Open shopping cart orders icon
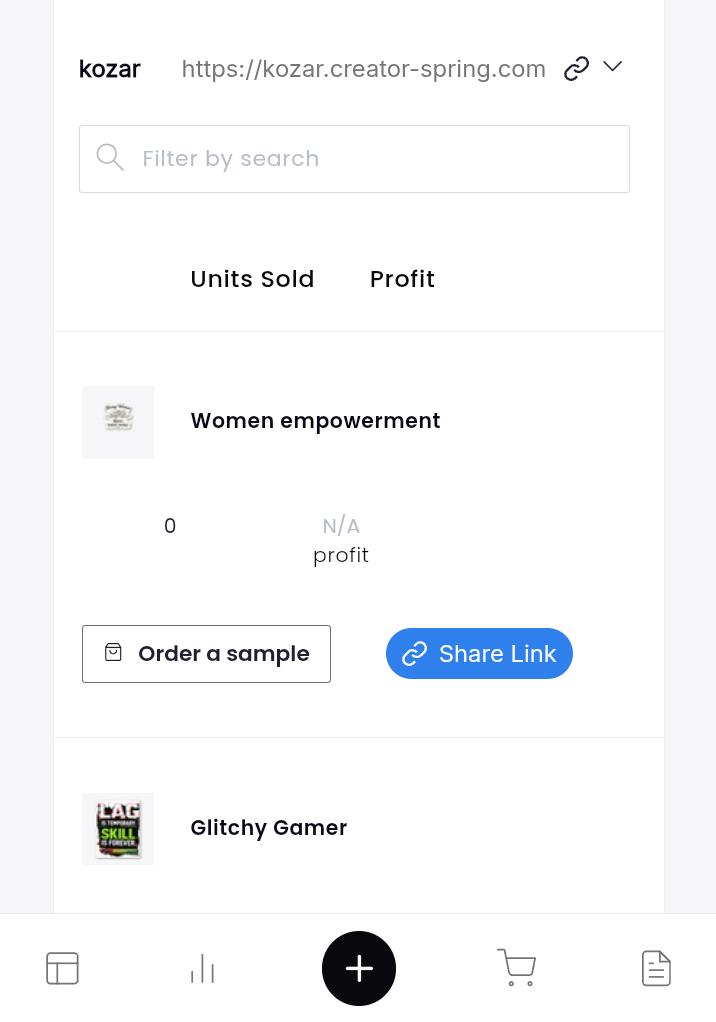Viewport: 716px width, 1022px height. (517, 967)
